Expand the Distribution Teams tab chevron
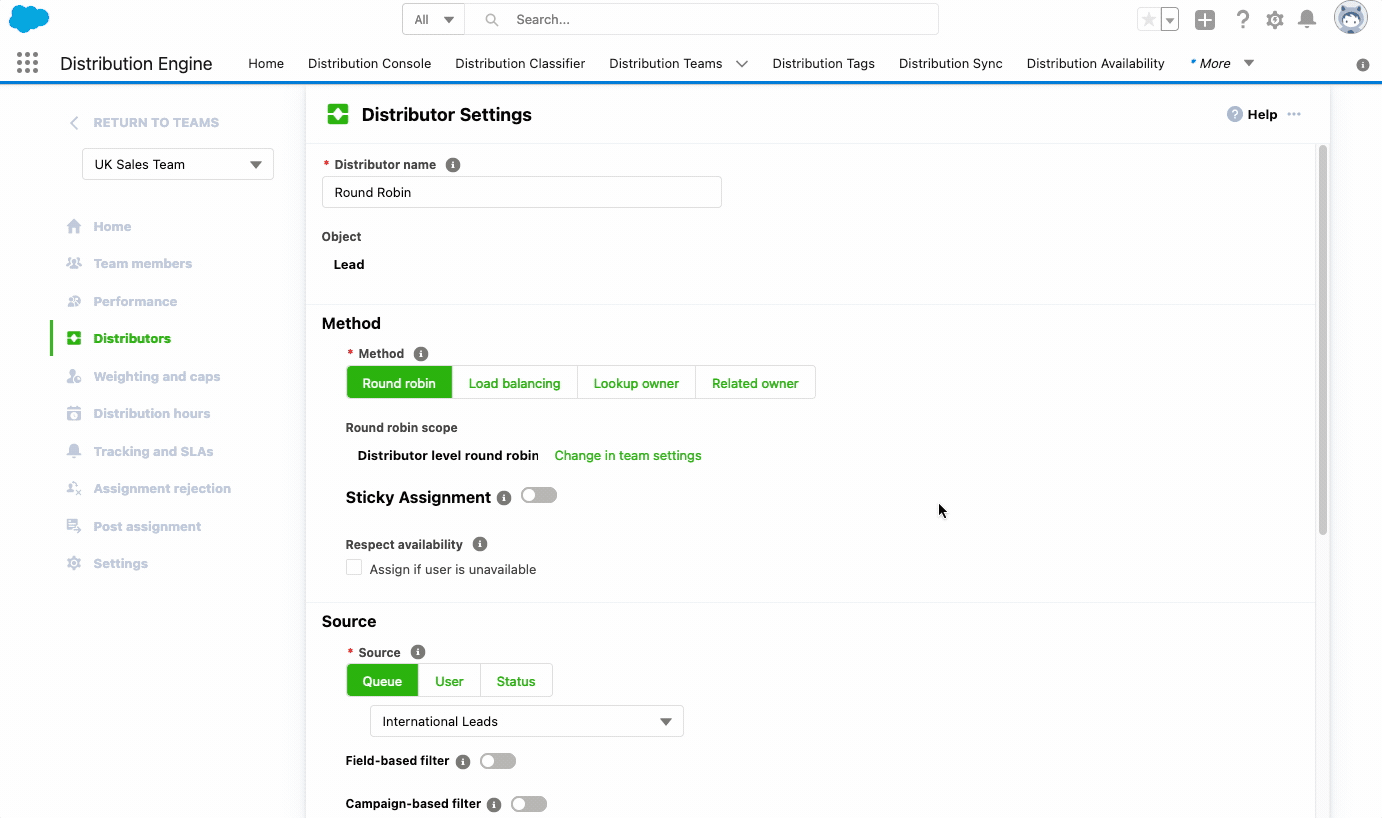 click(742, 63)
